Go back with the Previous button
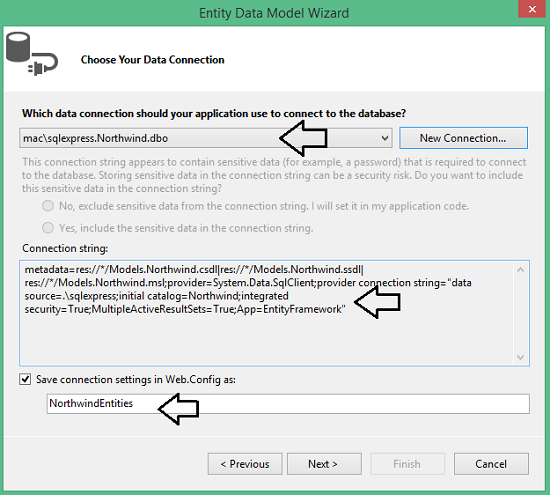This screenshot has height=495, width=550. point(245,464)
